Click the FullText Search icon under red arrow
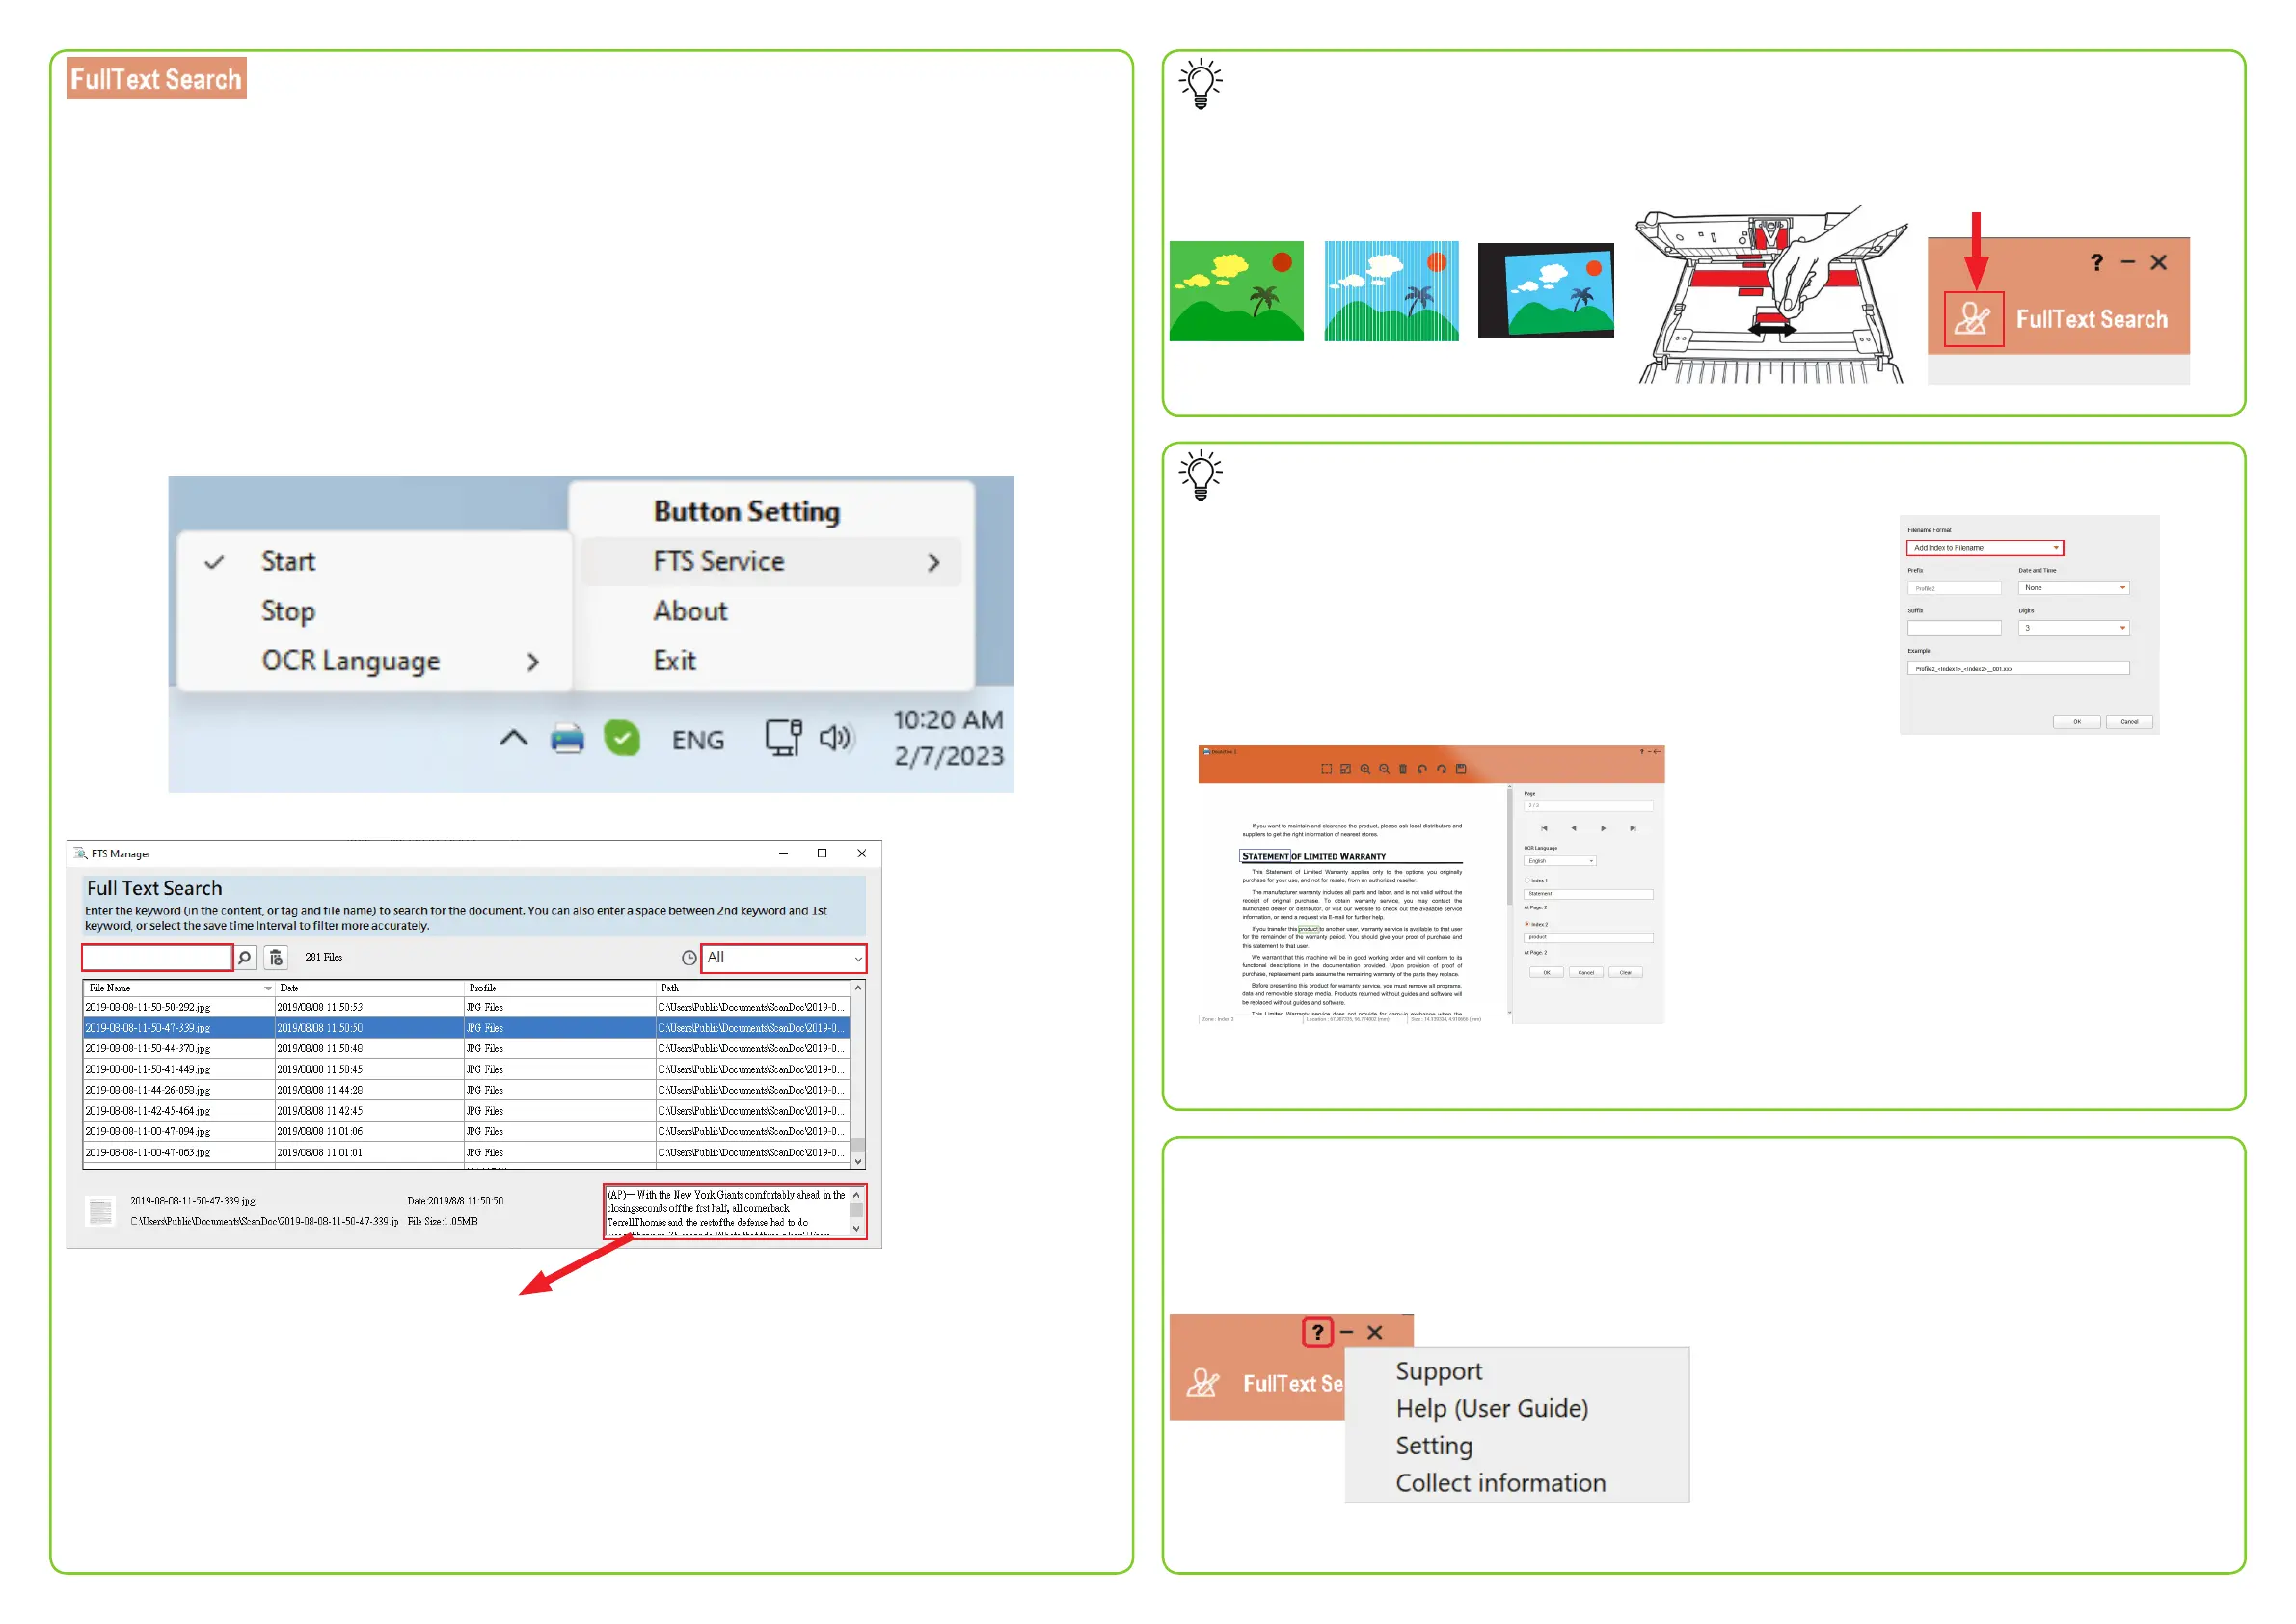The height and width of the screenshot is (1624, 2296). [1973, 319]
